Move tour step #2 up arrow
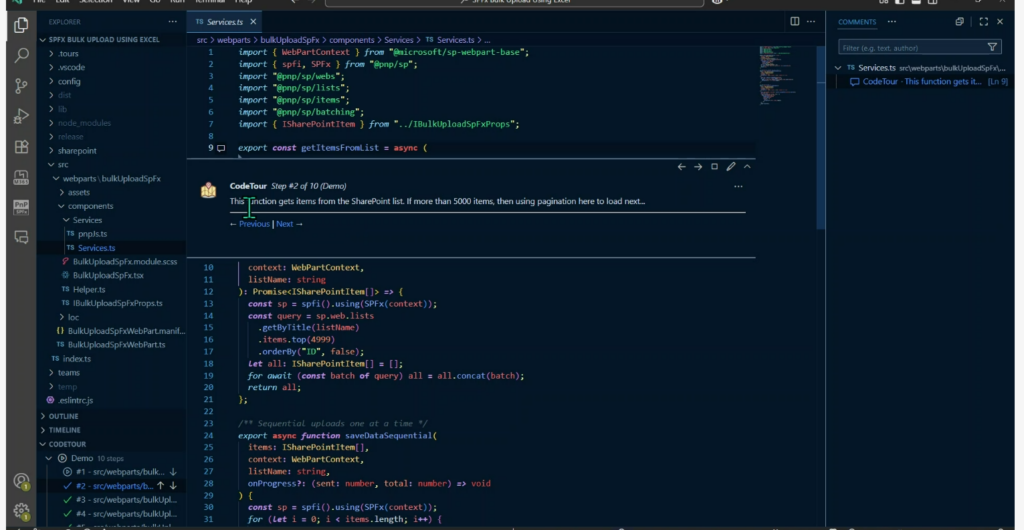 click(160, 486)
